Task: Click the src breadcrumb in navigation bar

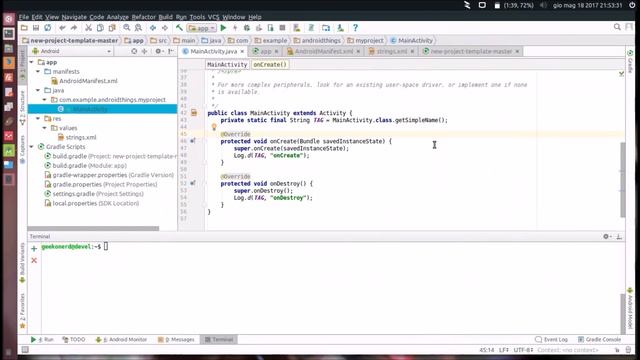Action: pyautogui.click(x=158, y=40)
